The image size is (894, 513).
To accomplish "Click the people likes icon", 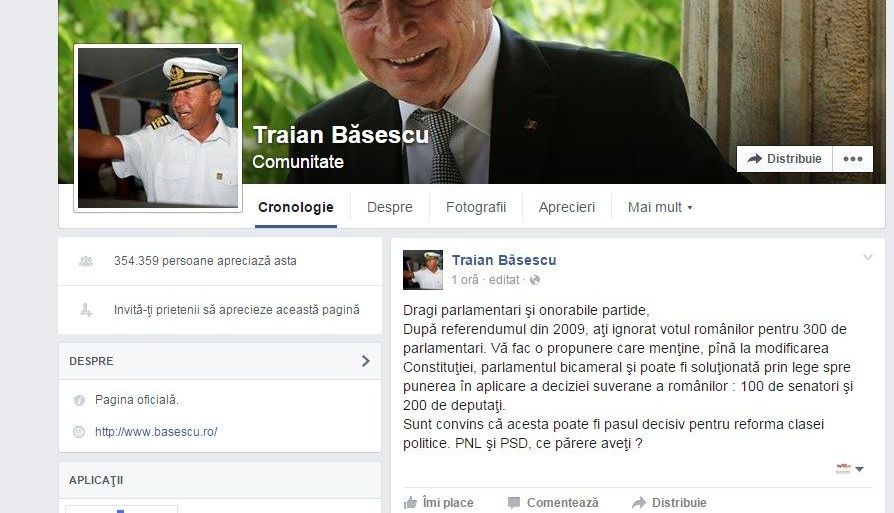I will click(86, 261).
